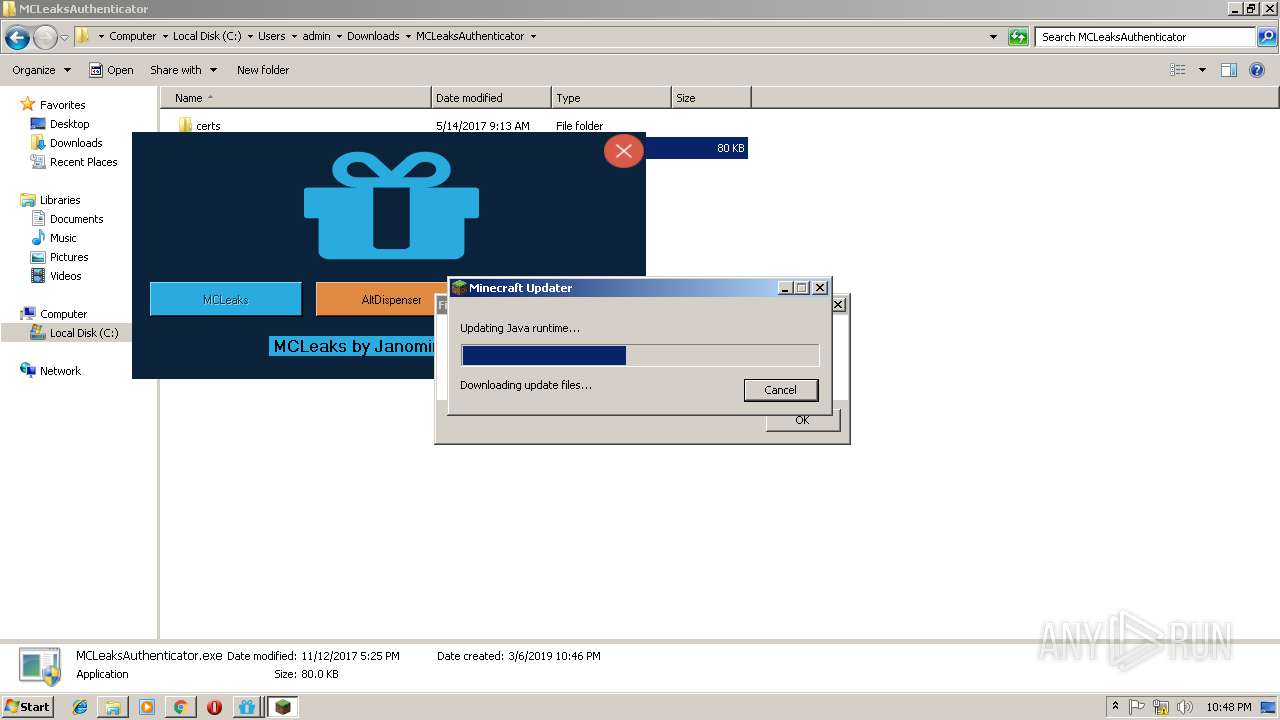This screenshot has height=720, width=1280.
Task: Open Music library in sidebar
Action: pyautogui.click(x=63, y=238)
